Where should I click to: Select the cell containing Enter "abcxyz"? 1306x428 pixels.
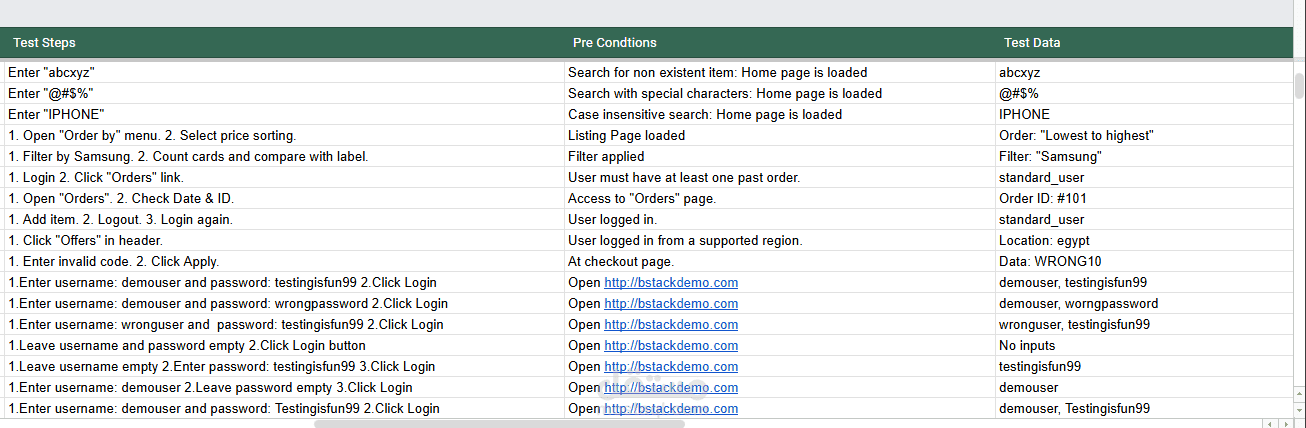51,73
